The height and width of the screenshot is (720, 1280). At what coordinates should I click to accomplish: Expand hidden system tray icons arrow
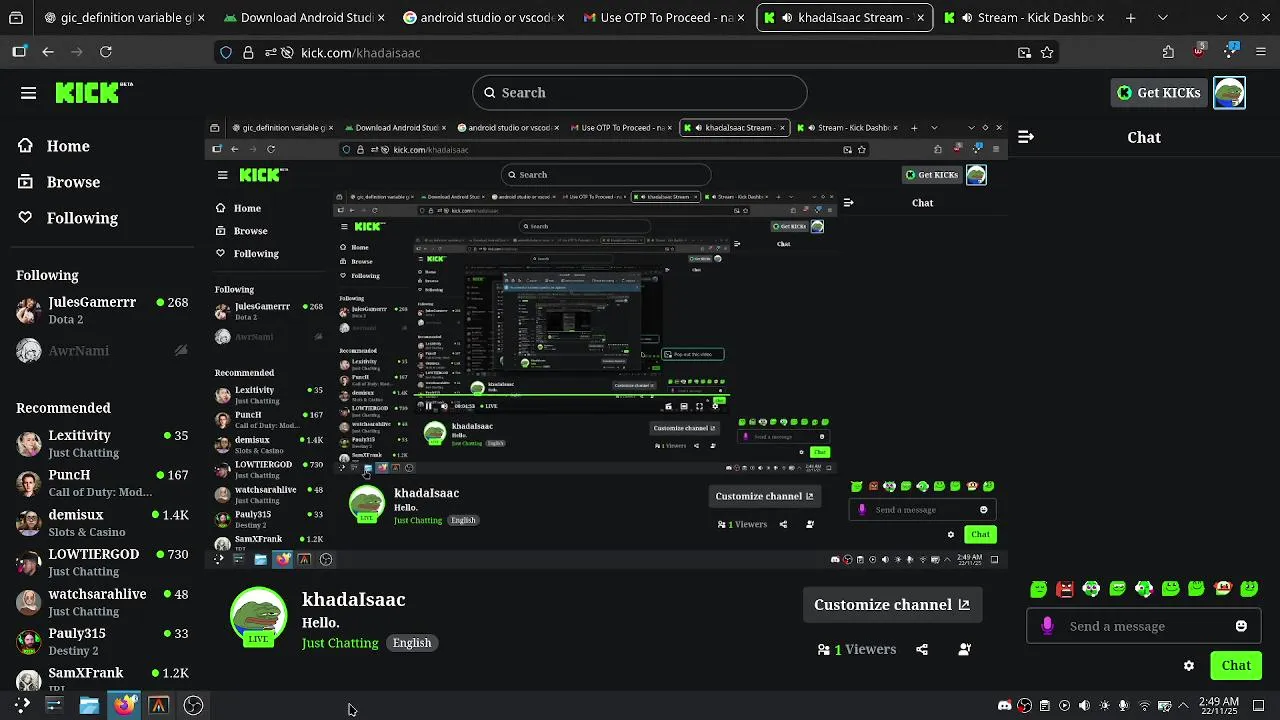pos(1183,706)
